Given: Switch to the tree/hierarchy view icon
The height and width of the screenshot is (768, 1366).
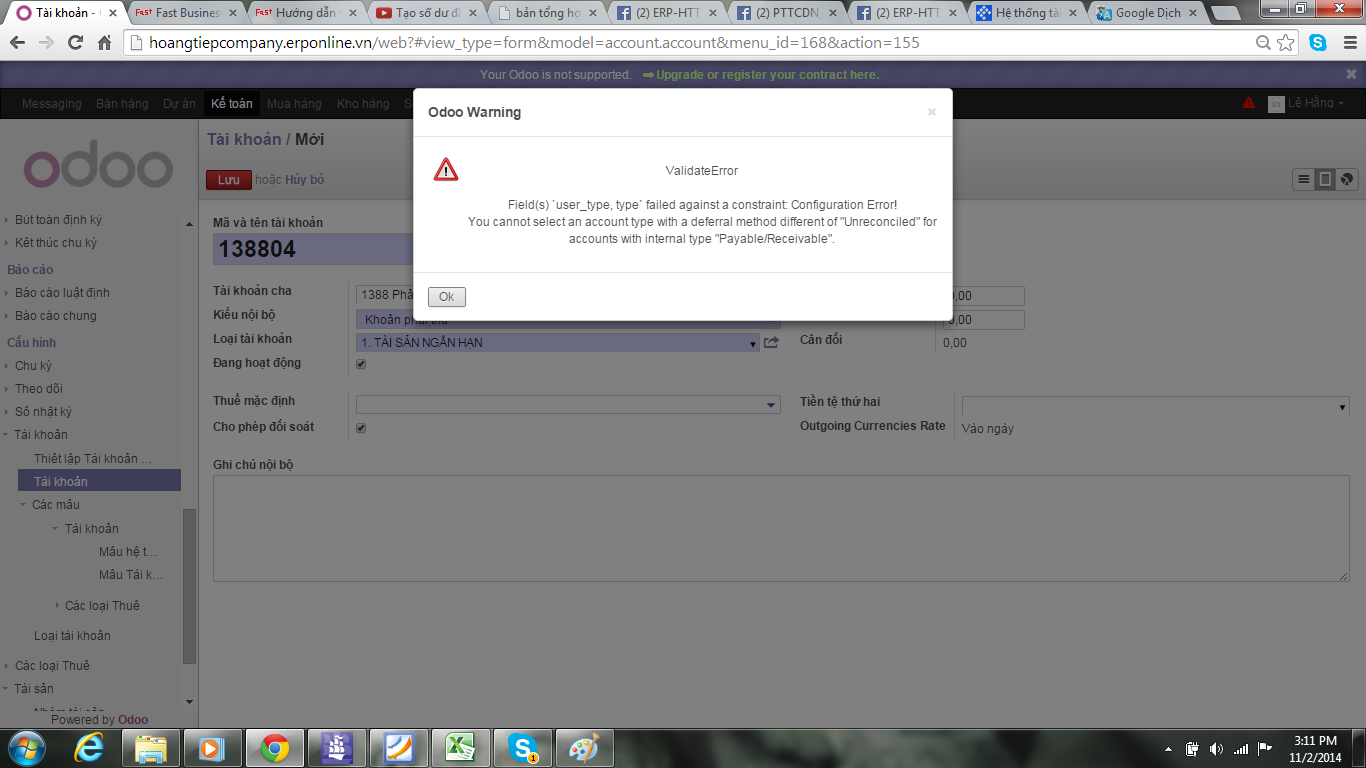Looking at the screenshot, I should (x=1347, y=180).
